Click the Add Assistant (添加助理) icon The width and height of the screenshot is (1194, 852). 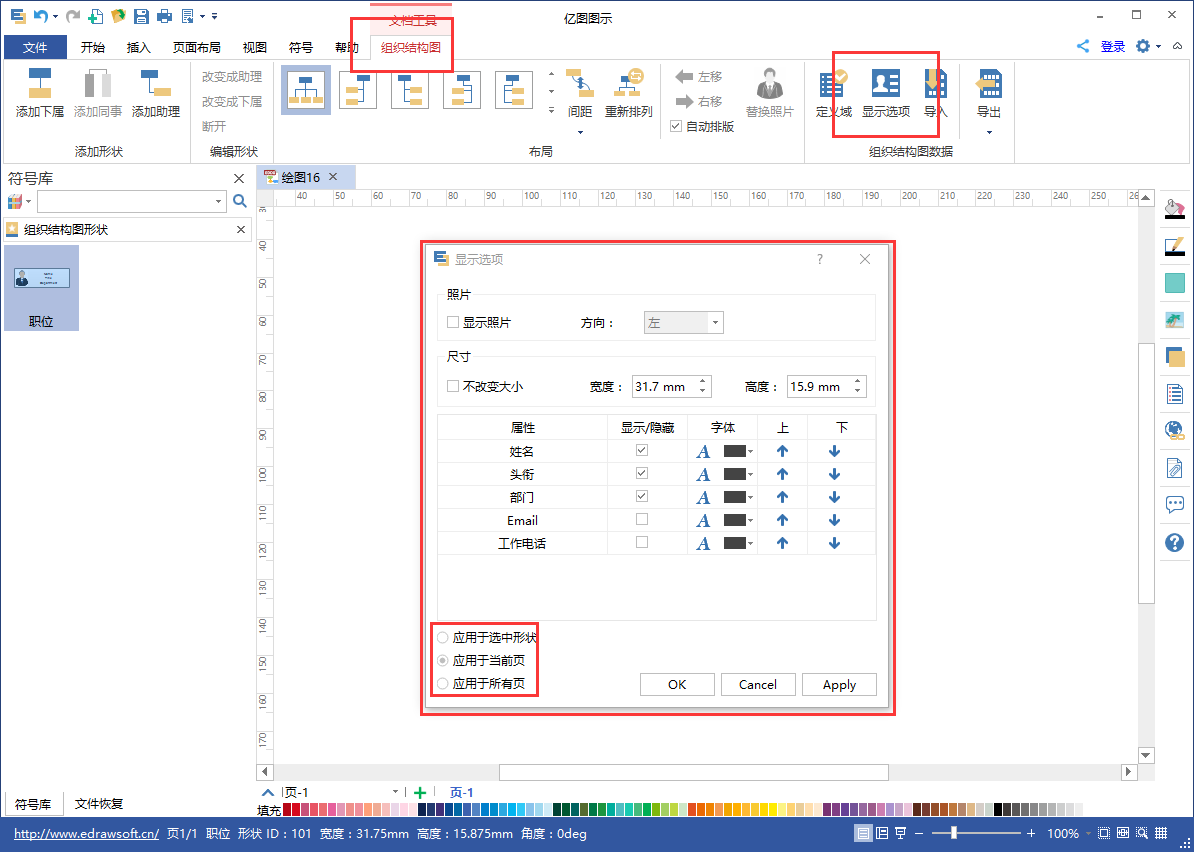click(x=155, y=84)
